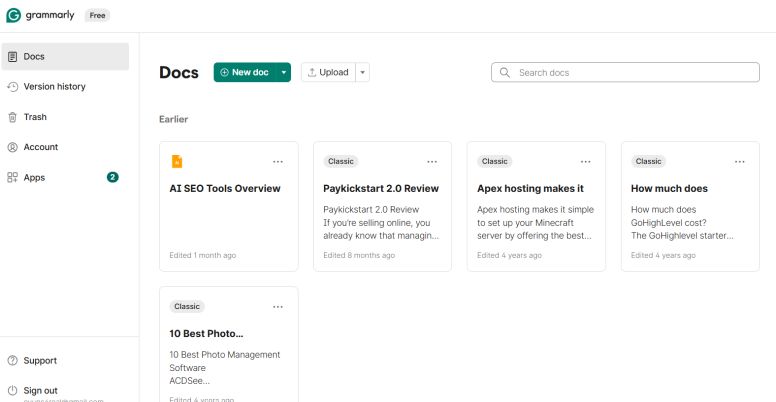Click the Earlier section heading

pyautogui.click(x=173, y=119)
